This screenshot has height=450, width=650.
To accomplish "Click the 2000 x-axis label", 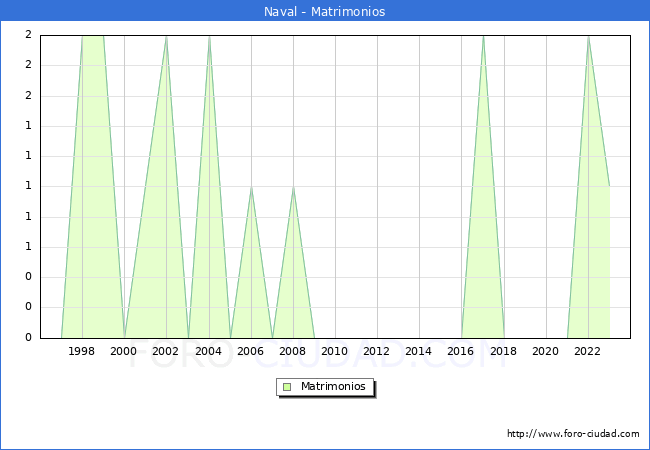I will (x=124, y=351).
